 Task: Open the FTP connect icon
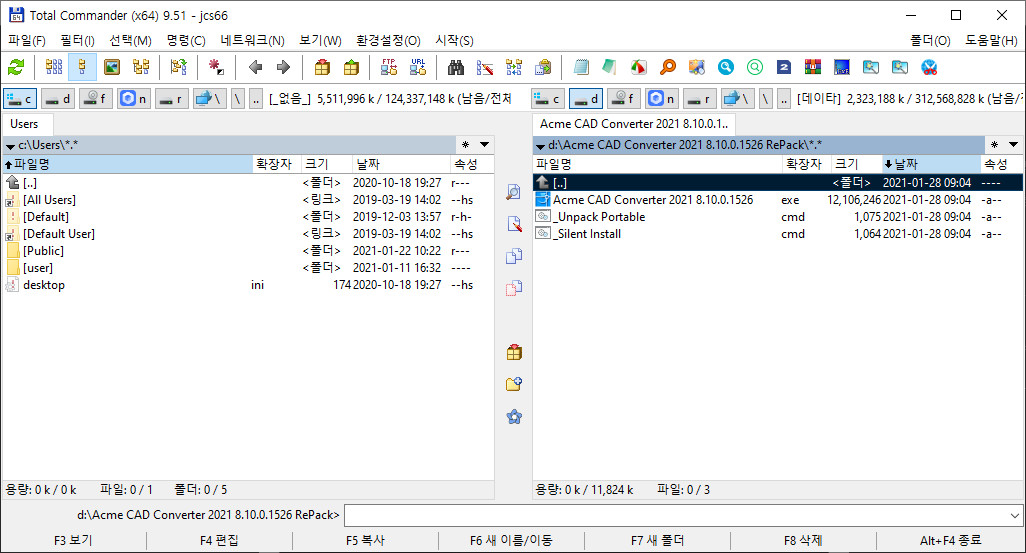[x=389, y=67]
